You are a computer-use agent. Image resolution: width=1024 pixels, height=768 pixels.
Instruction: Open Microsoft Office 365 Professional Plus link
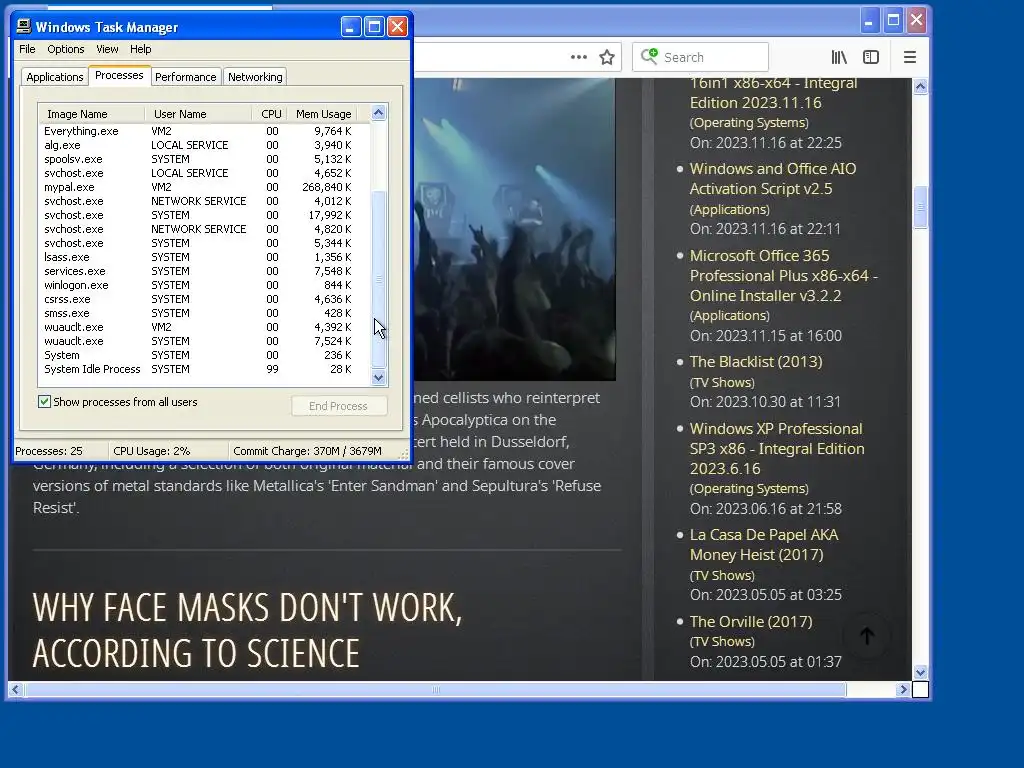(x=784, y=276)
